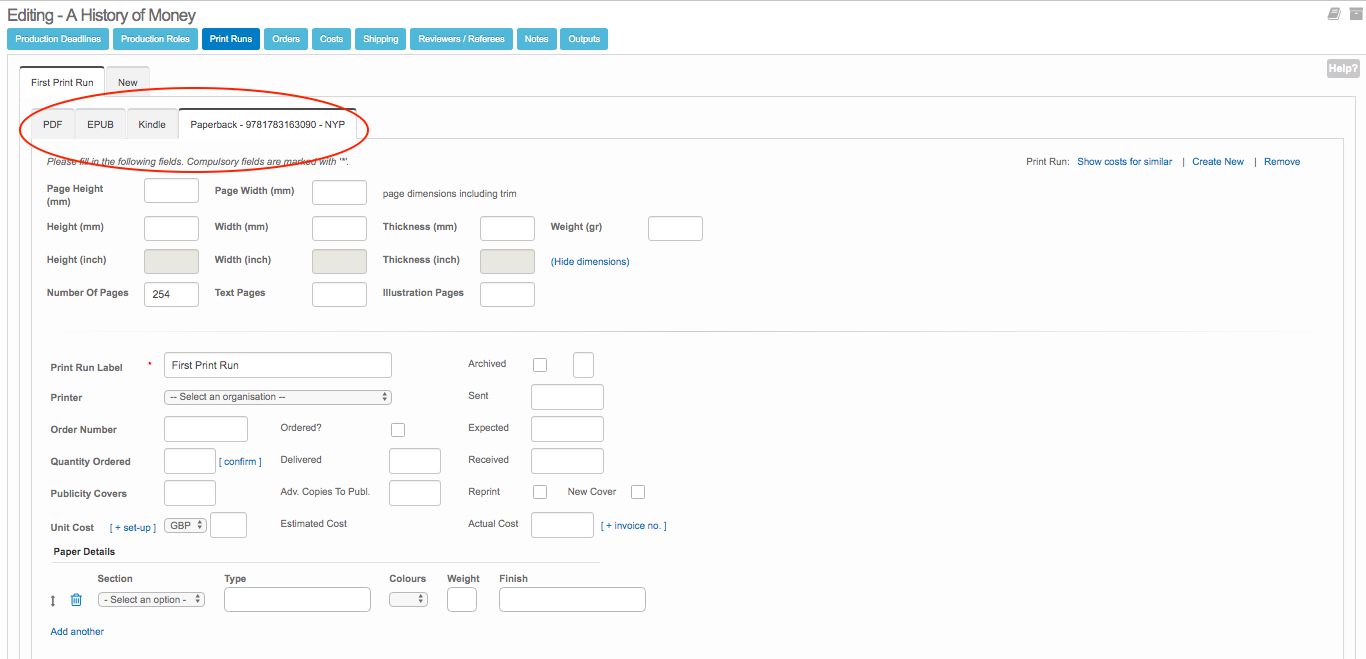Click the Add another link
Screen dimensions: 1366x659
[77, 632]
